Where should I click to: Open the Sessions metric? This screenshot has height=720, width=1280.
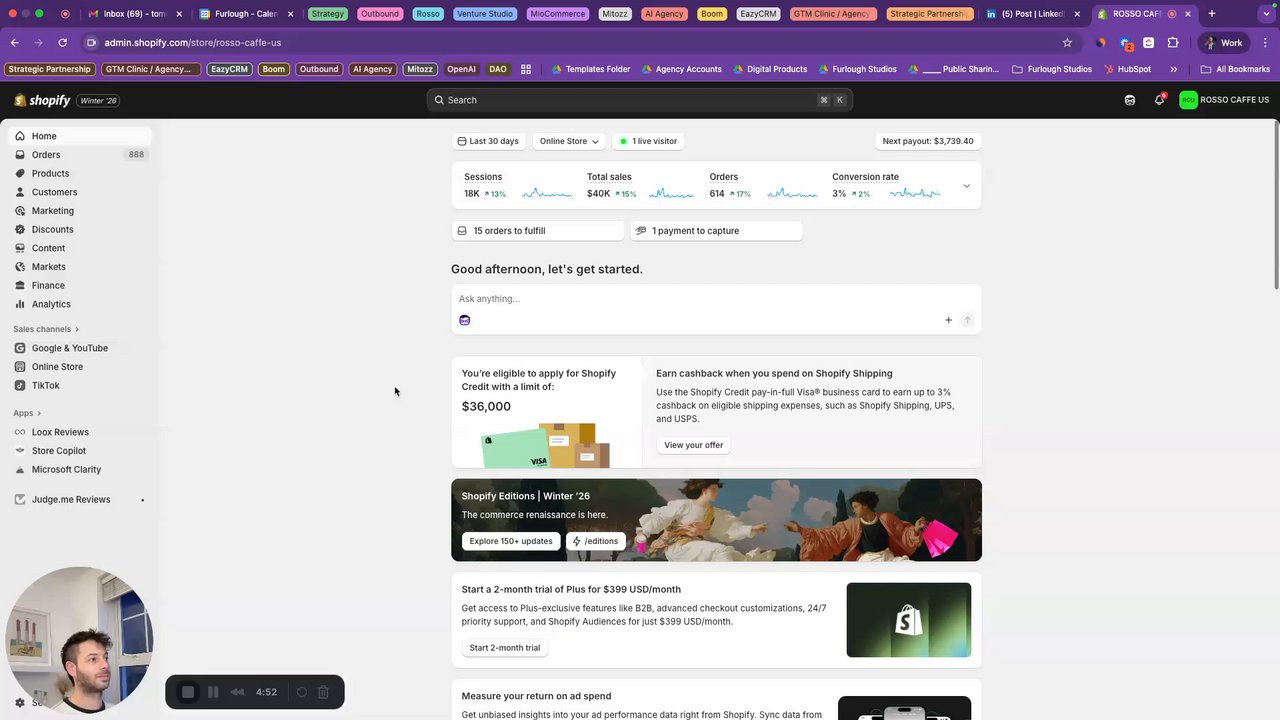click(518, 185)
